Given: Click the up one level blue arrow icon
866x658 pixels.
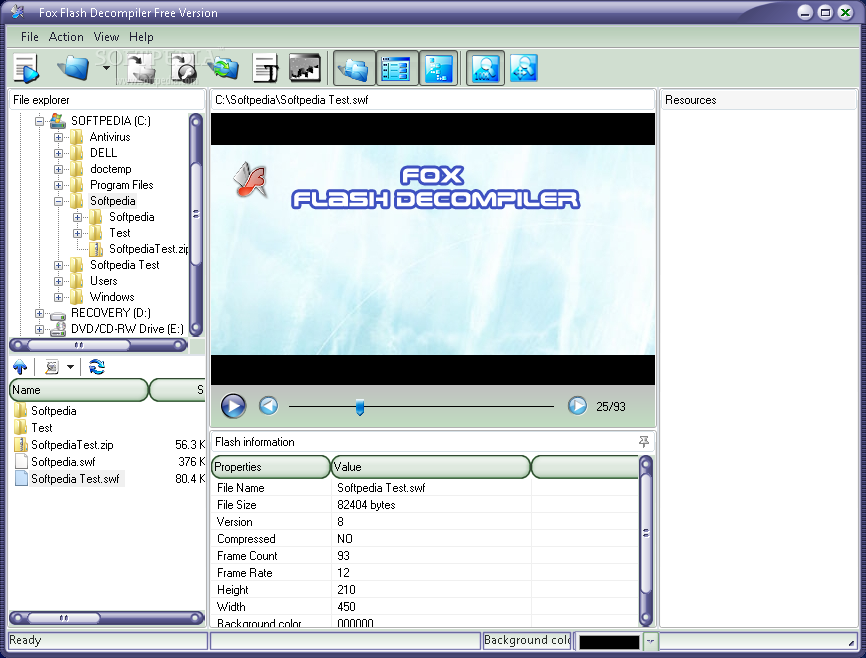Looking at the screenshot, I should tap(20, 366).
